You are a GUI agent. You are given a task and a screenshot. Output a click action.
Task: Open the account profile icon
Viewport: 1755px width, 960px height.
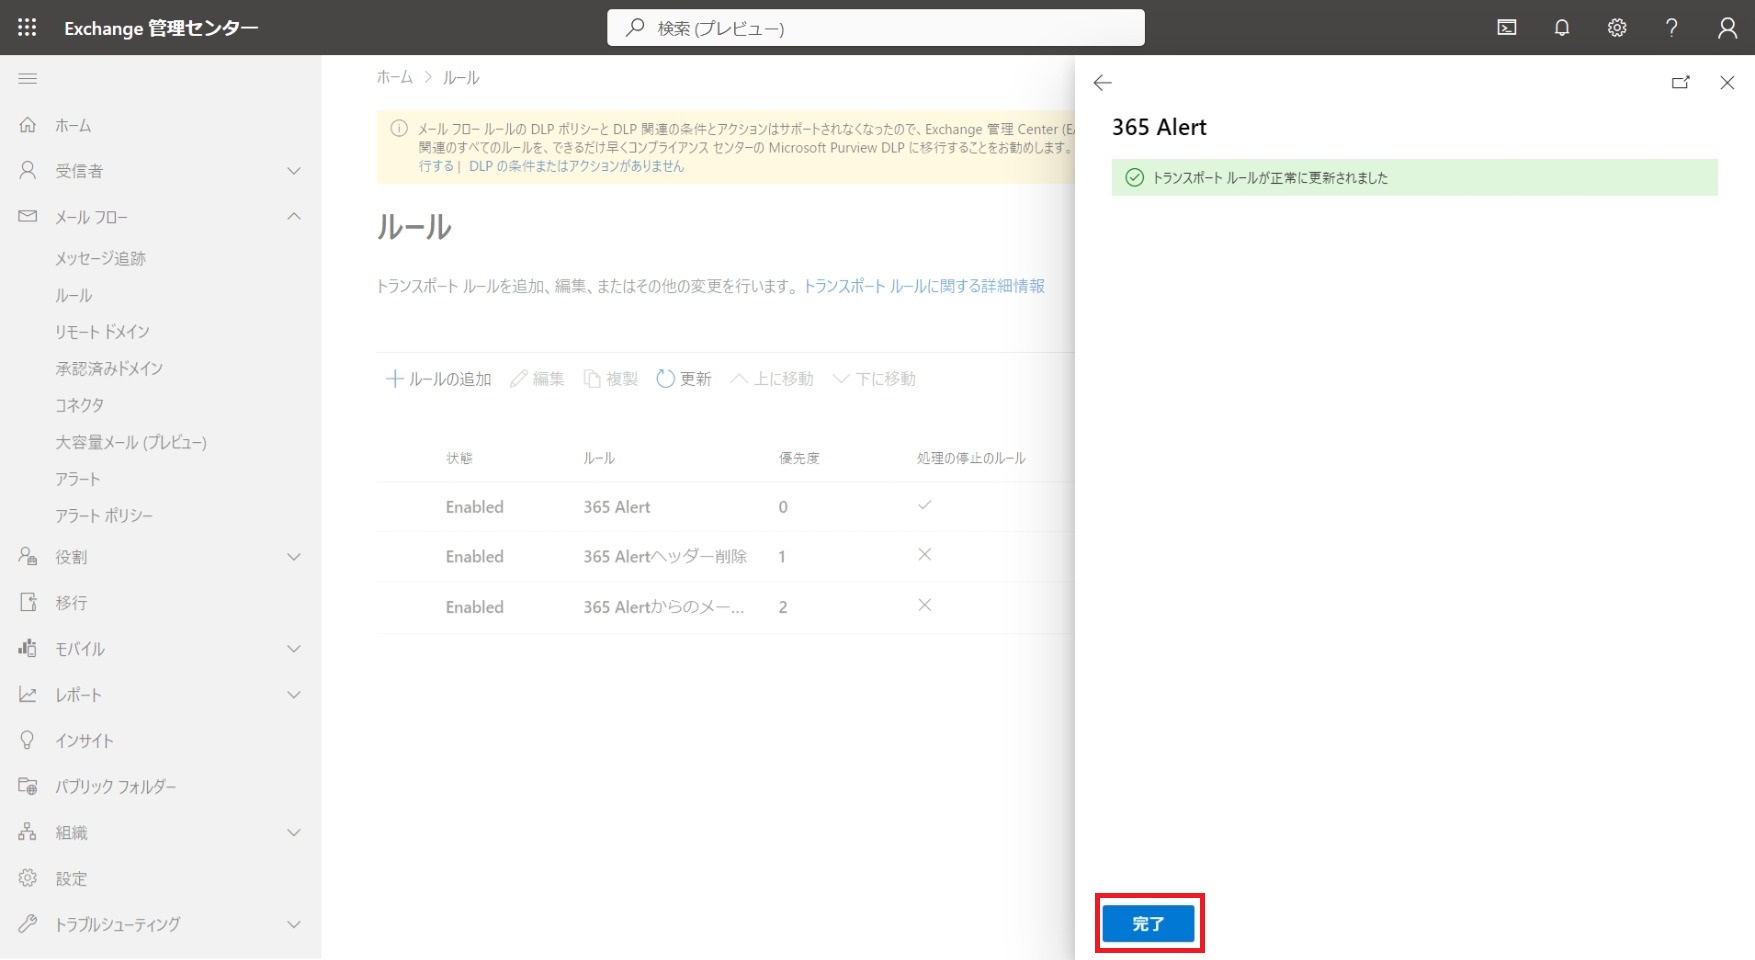pyautogui.click(x=1727, y=28)
